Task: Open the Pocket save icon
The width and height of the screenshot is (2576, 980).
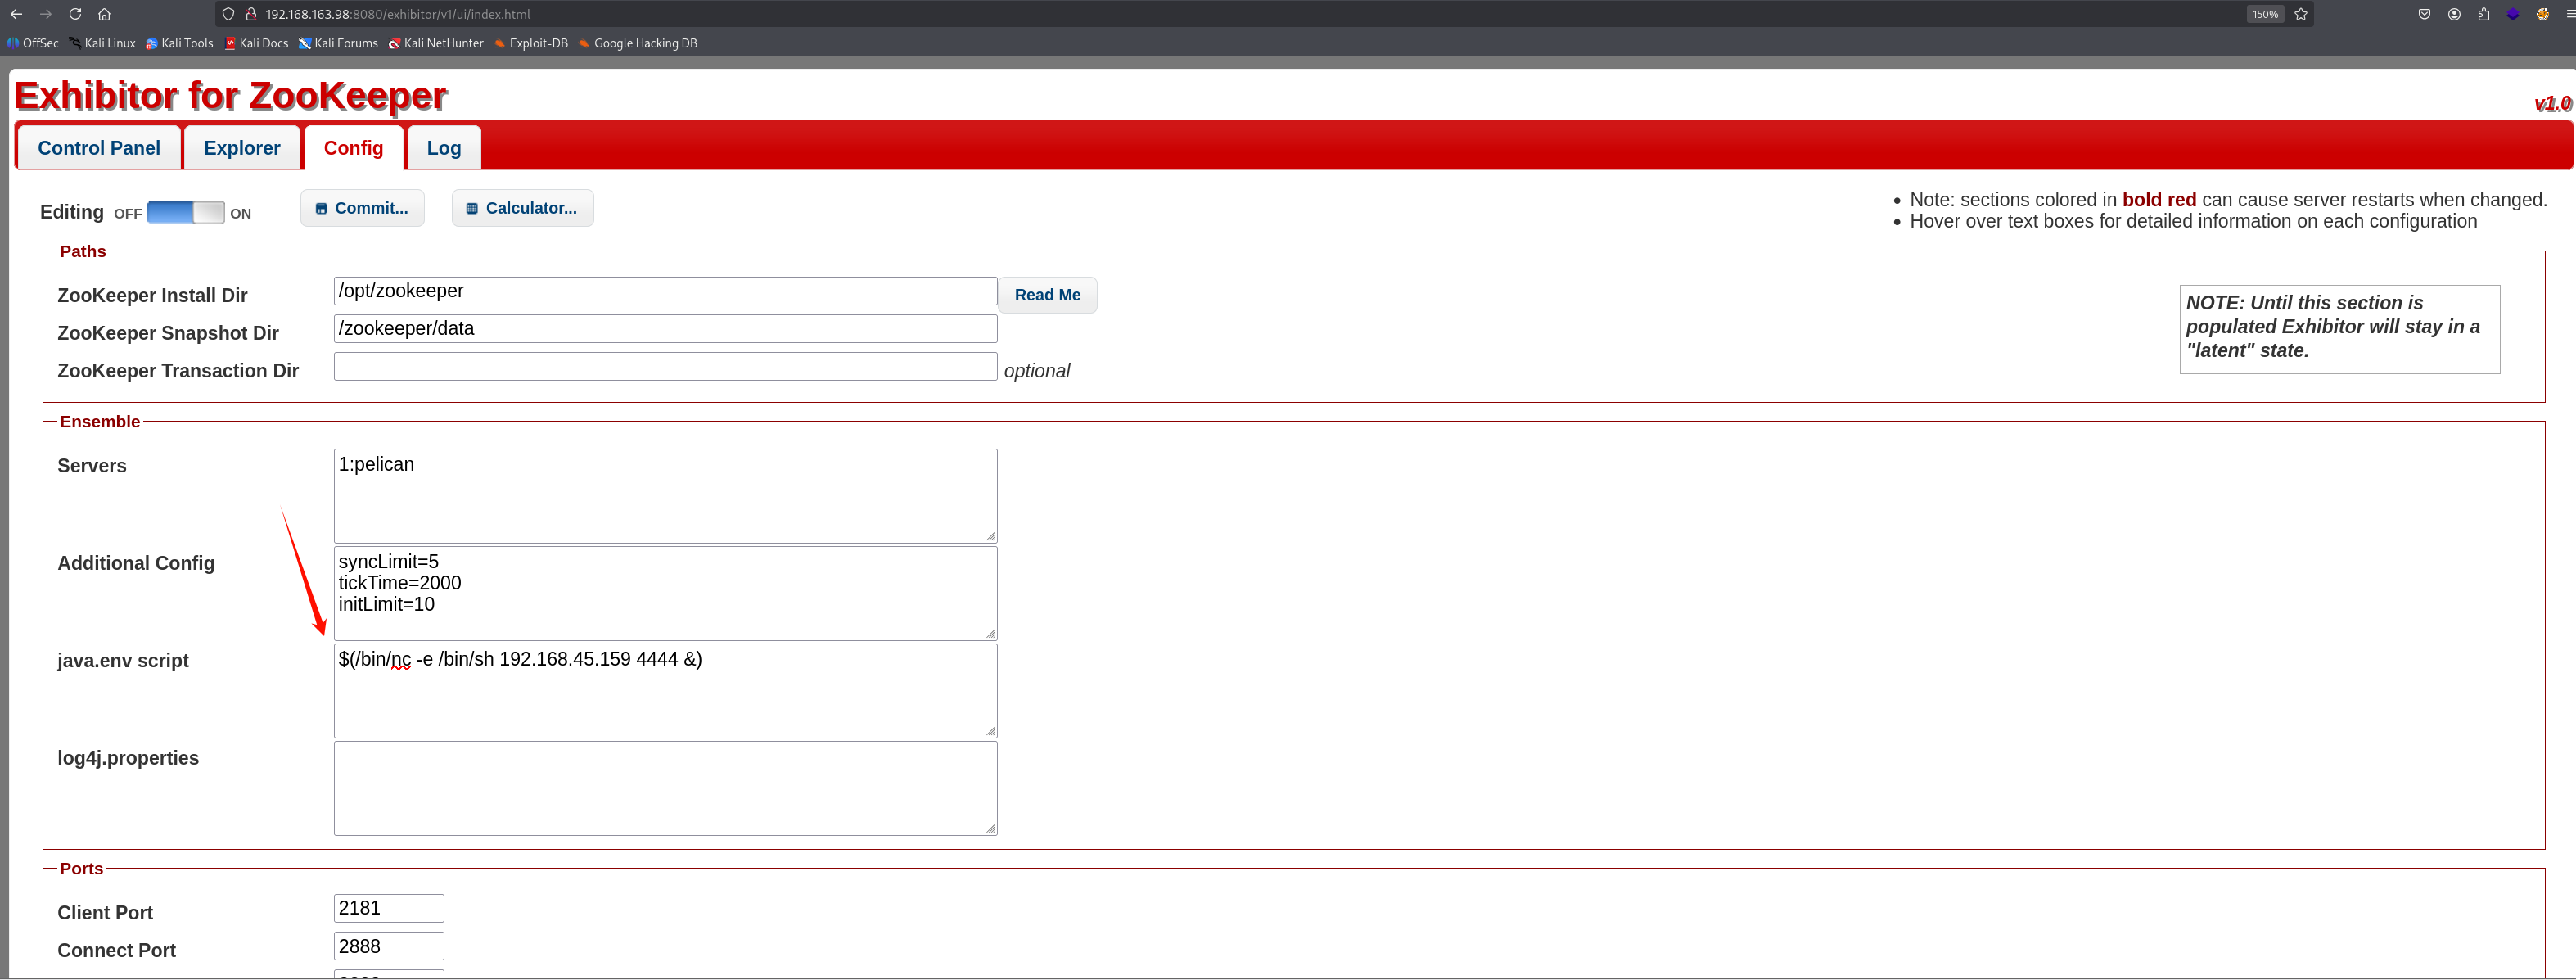Action: pyautogui.click(x=2424, y=14)
